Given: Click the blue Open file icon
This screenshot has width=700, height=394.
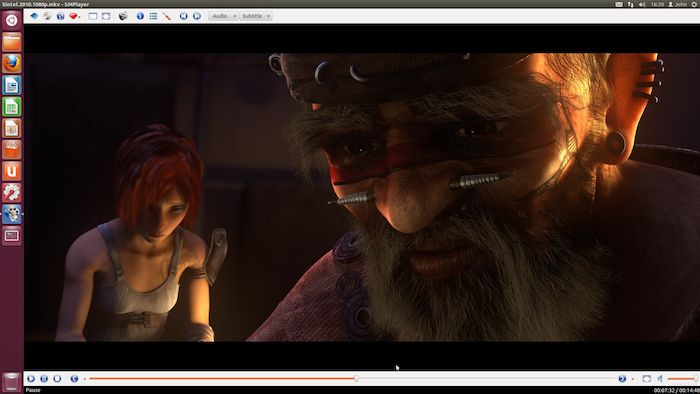Looking at the screenshot, I should coord(34,16).
